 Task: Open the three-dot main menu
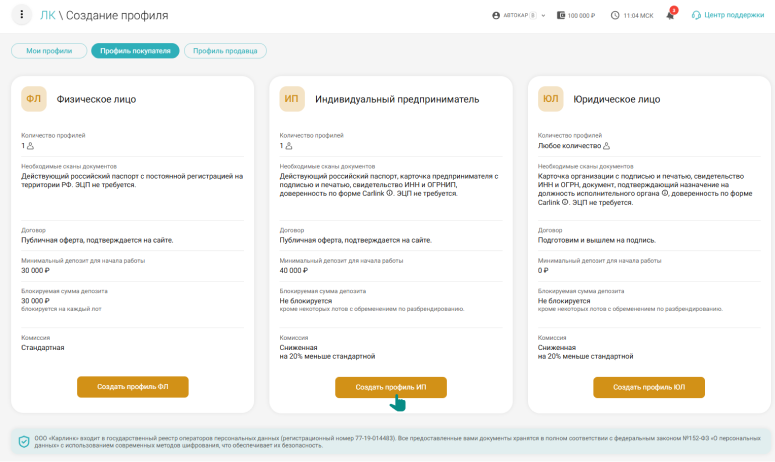[x=22, y=16]
